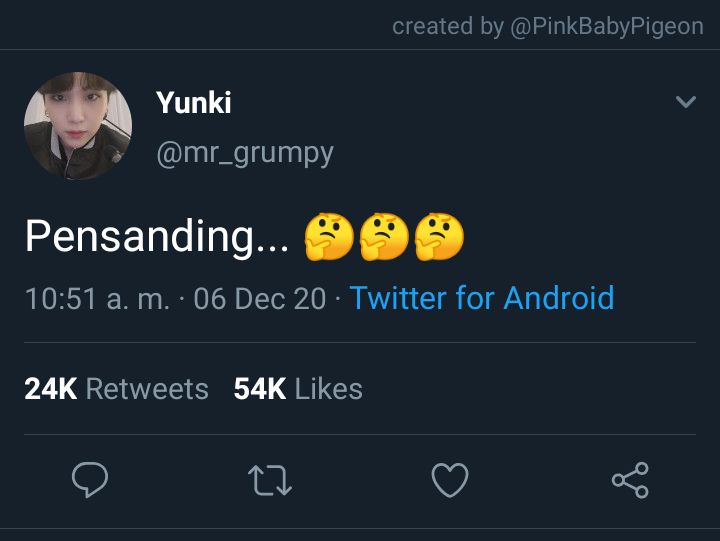Click the first thinking face emoji
This screenshot has width=720, height=541.
pyautogui.click(x=329, y=237)
